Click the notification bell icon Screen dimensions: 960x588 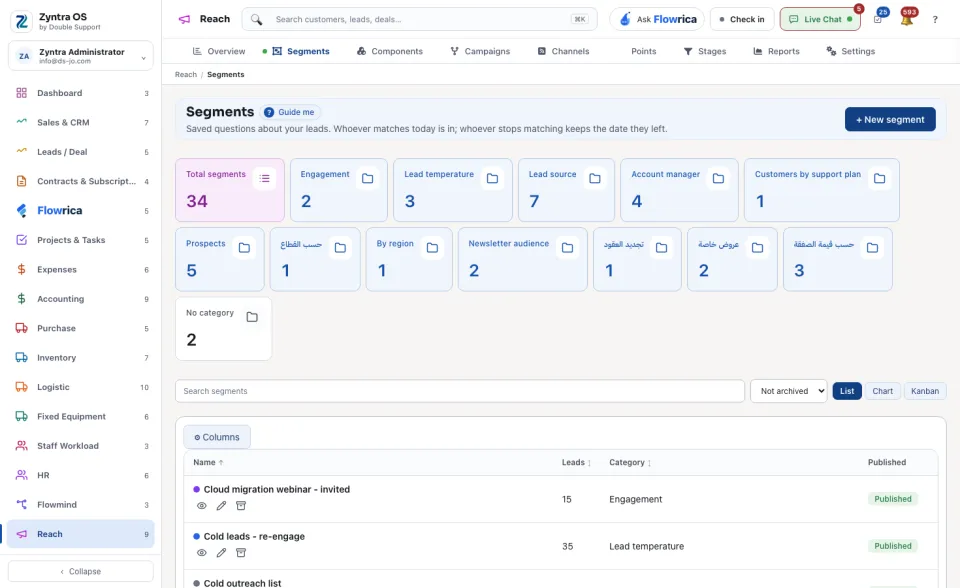tap(907, 20)
